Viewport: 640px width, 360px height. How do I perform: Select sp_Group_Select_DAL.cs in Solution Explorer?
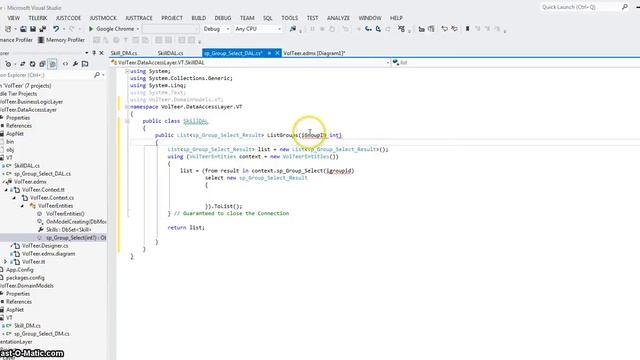pyautogui.click(x=42, y=174)
